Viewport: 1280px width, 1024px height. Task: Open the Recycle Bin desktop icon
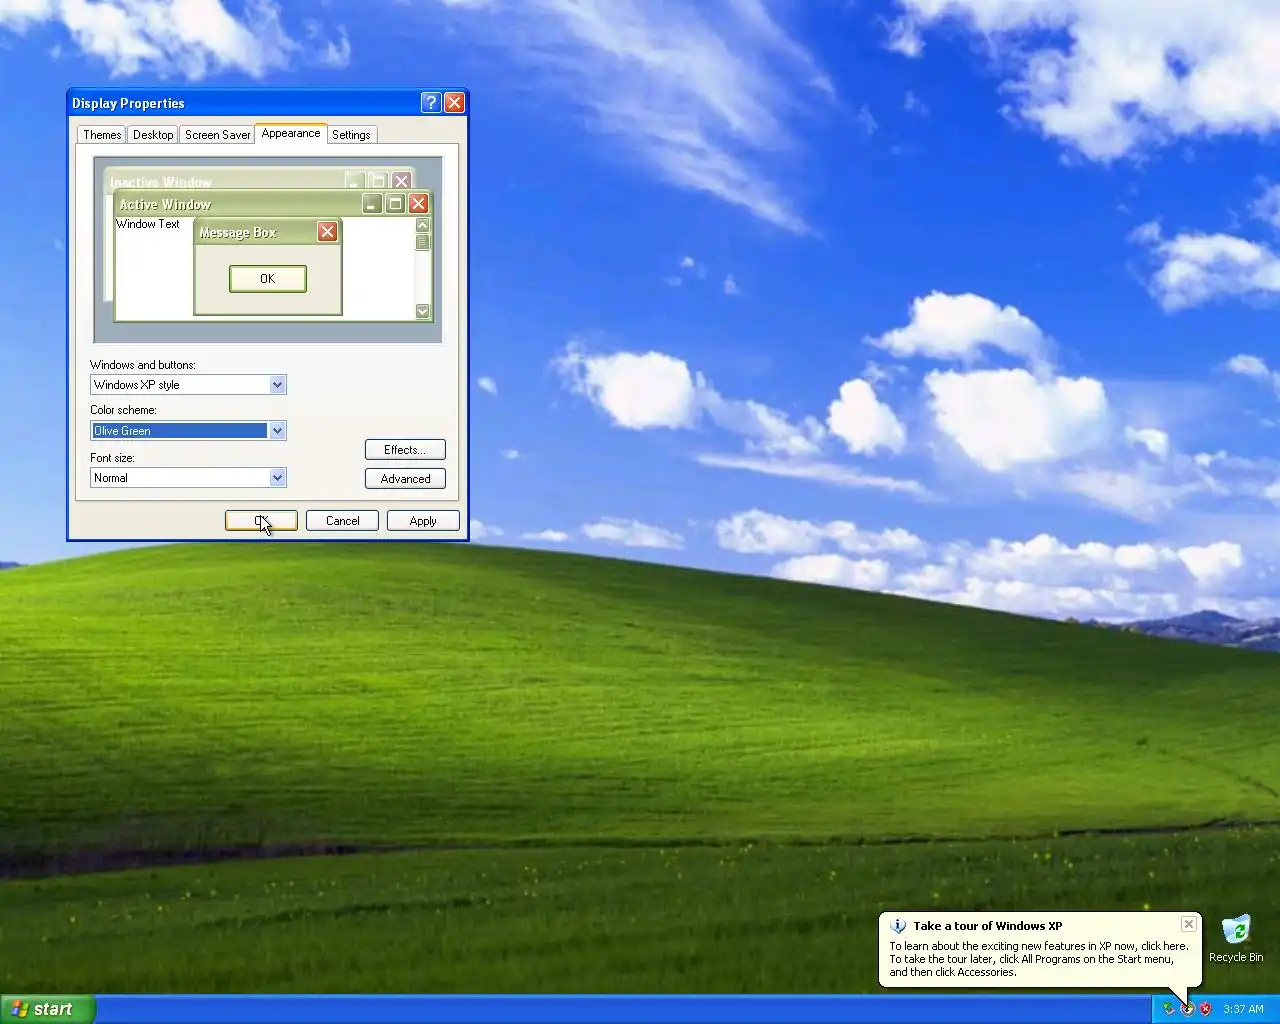(1236, 938)
